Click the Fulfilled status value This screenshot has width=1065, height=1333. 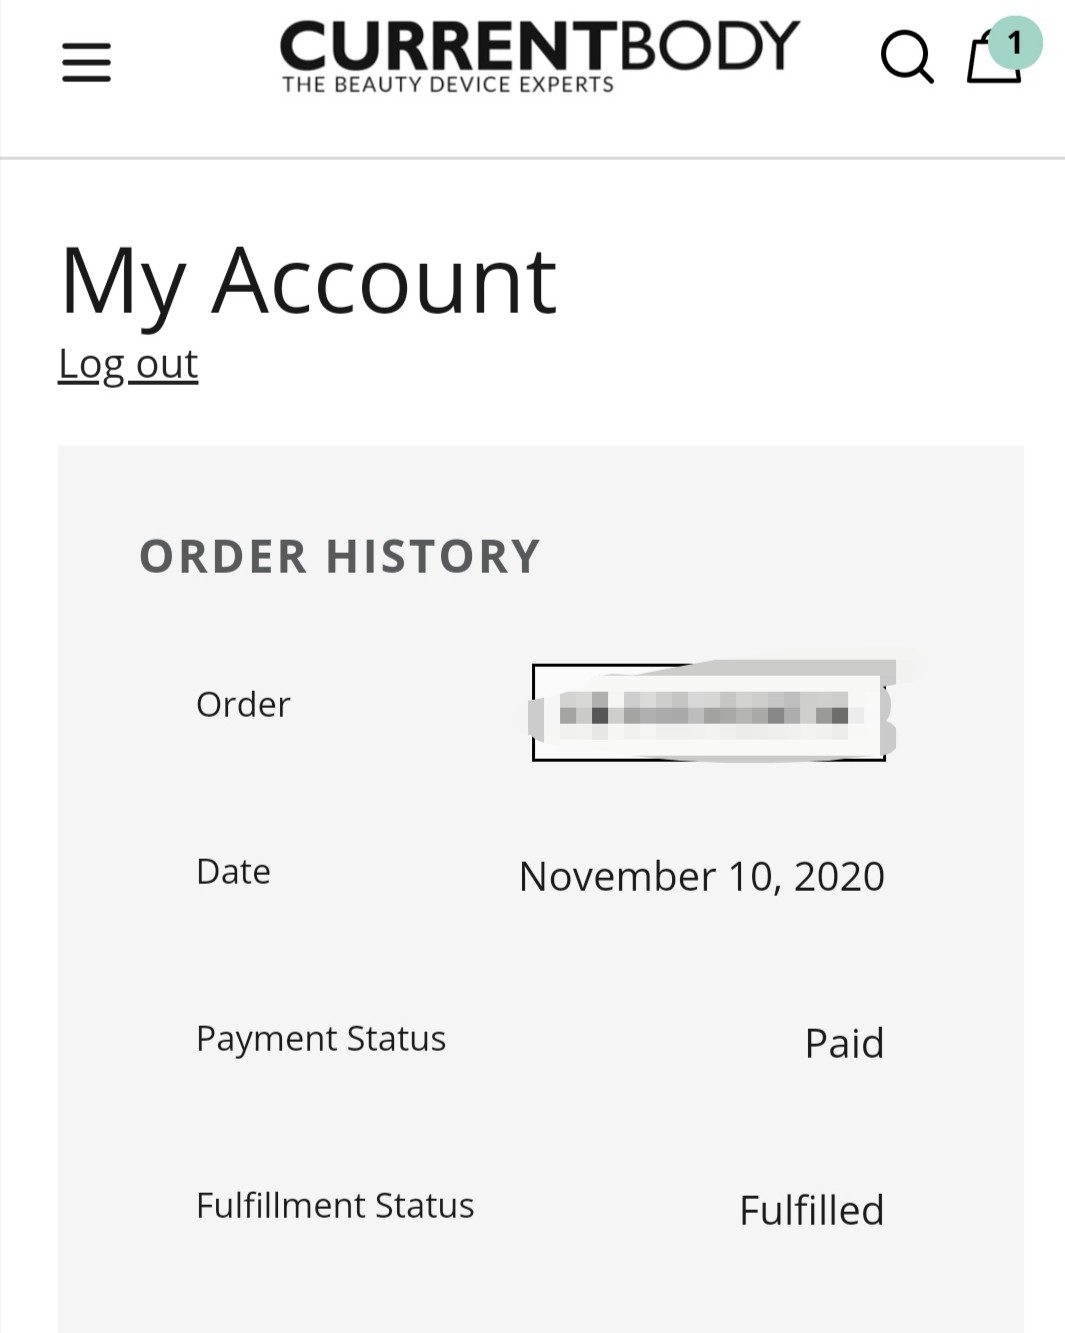[x=811, y=1211]
